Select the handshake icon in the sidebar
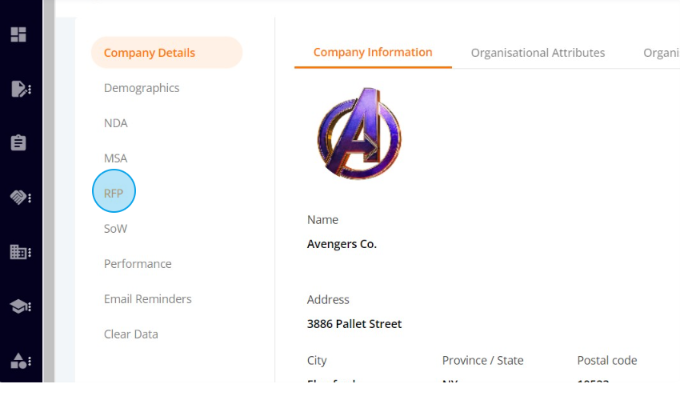This screenshot has height=395, width=680. [20, 198]
